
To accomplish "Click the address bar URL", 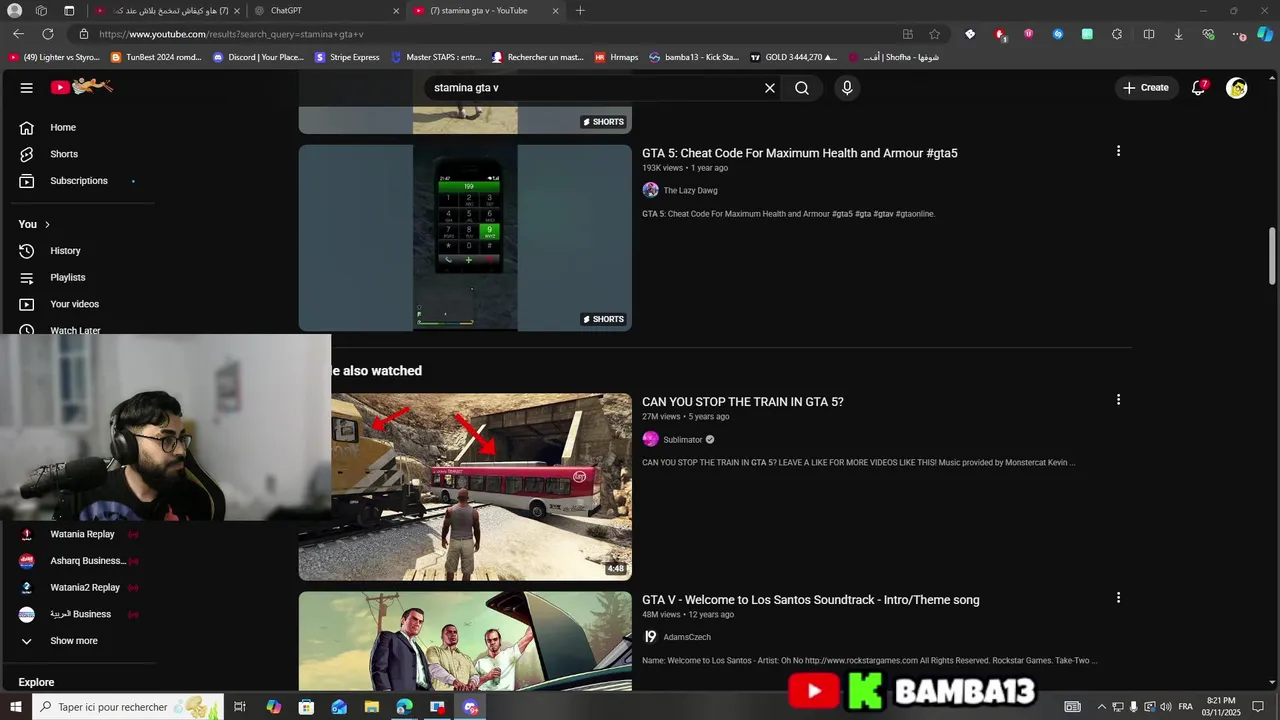I will coord(230,34).
